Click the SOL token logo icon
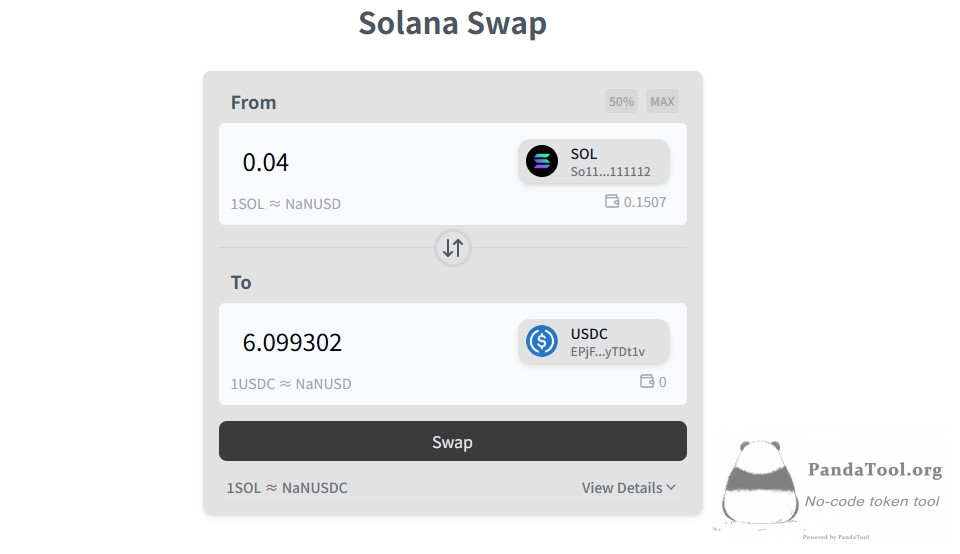 click(x=542, y=162)
